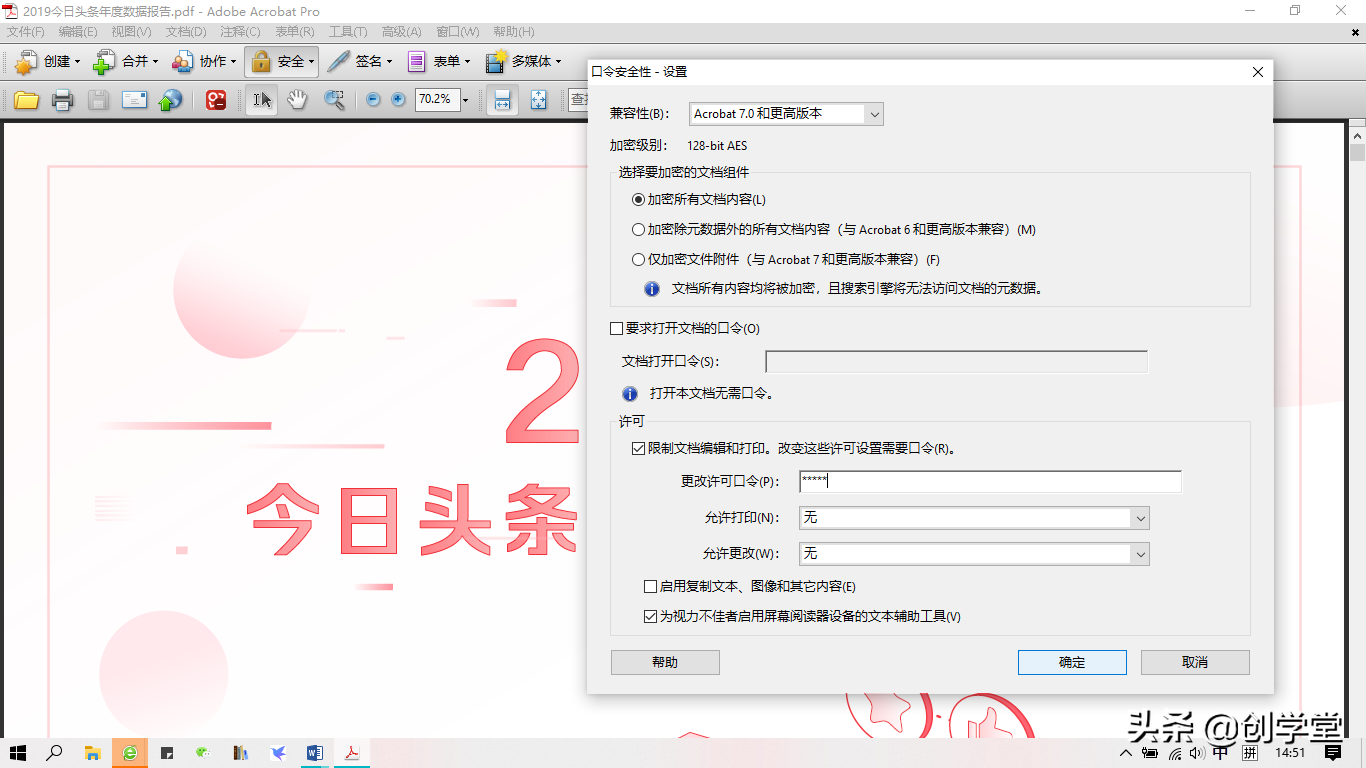Screen dimensions: 1366x768
Task: Show hidden tray icons chevron
Action: click(x=1127, y=753)
